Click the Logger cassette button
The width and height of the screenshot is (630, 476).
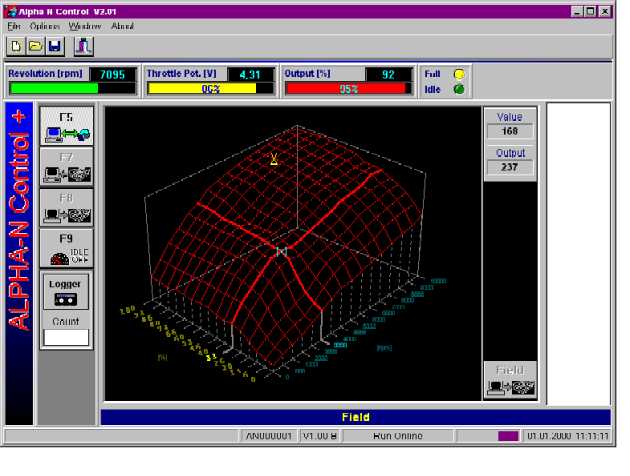(x=66, y=293)
